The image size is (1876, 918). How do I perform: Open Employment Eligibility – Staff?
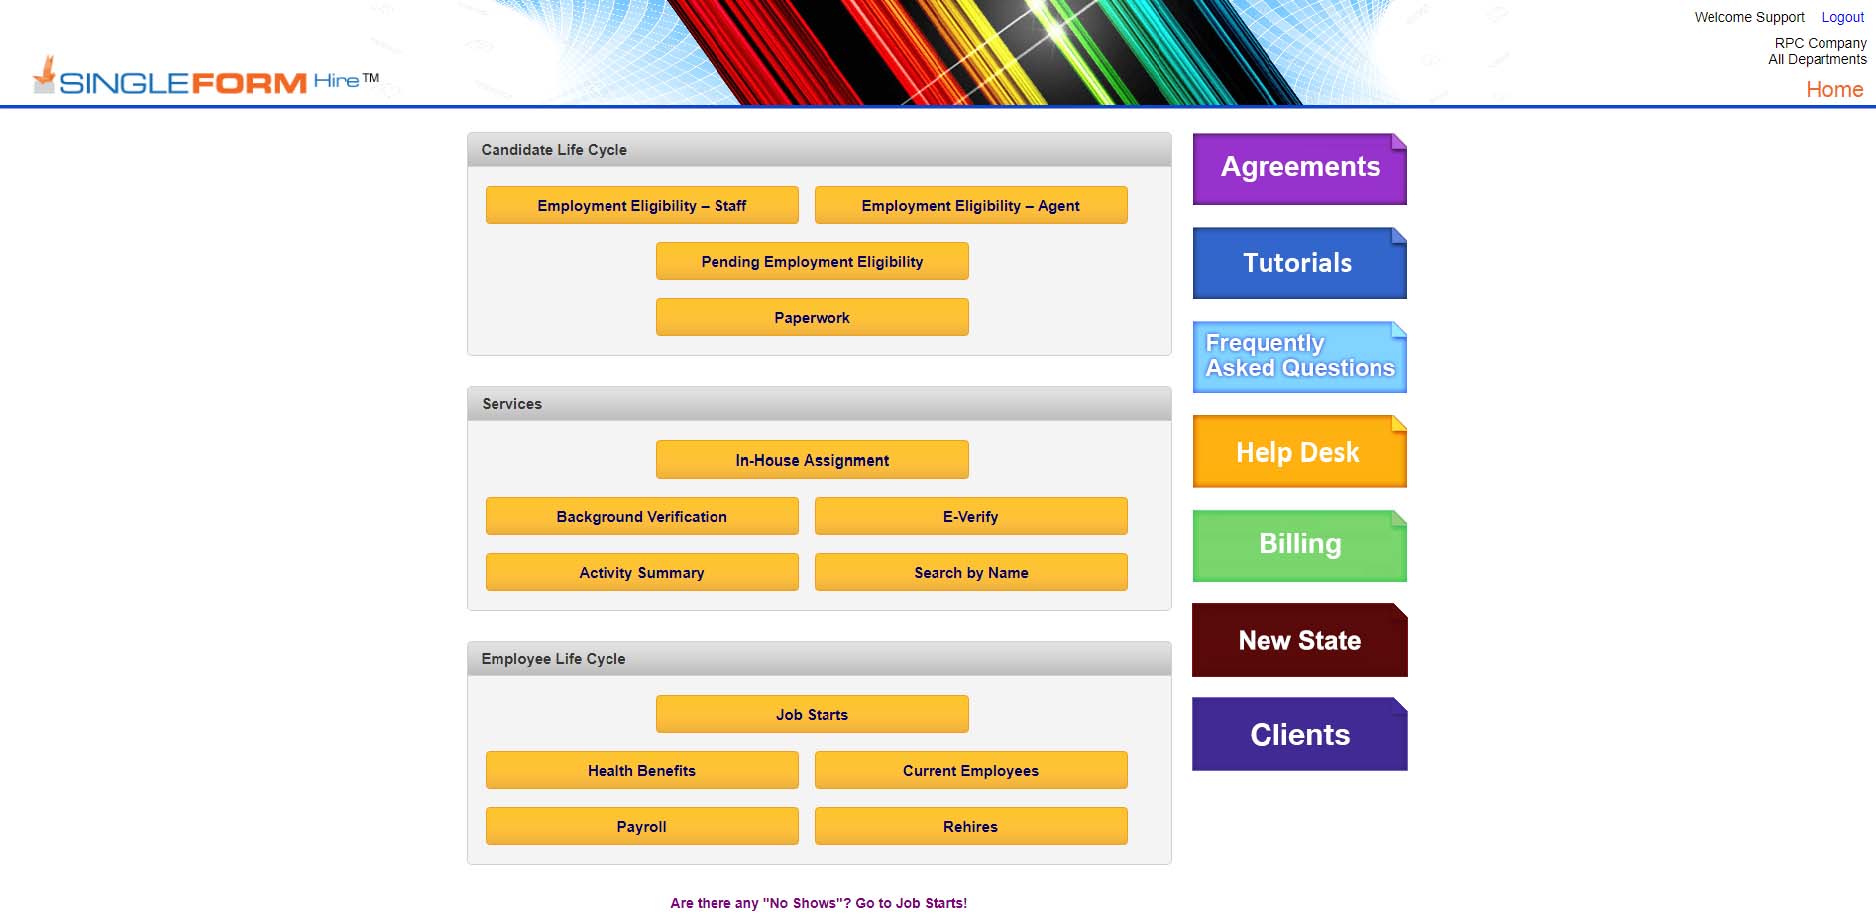click(x=642, y=205)
